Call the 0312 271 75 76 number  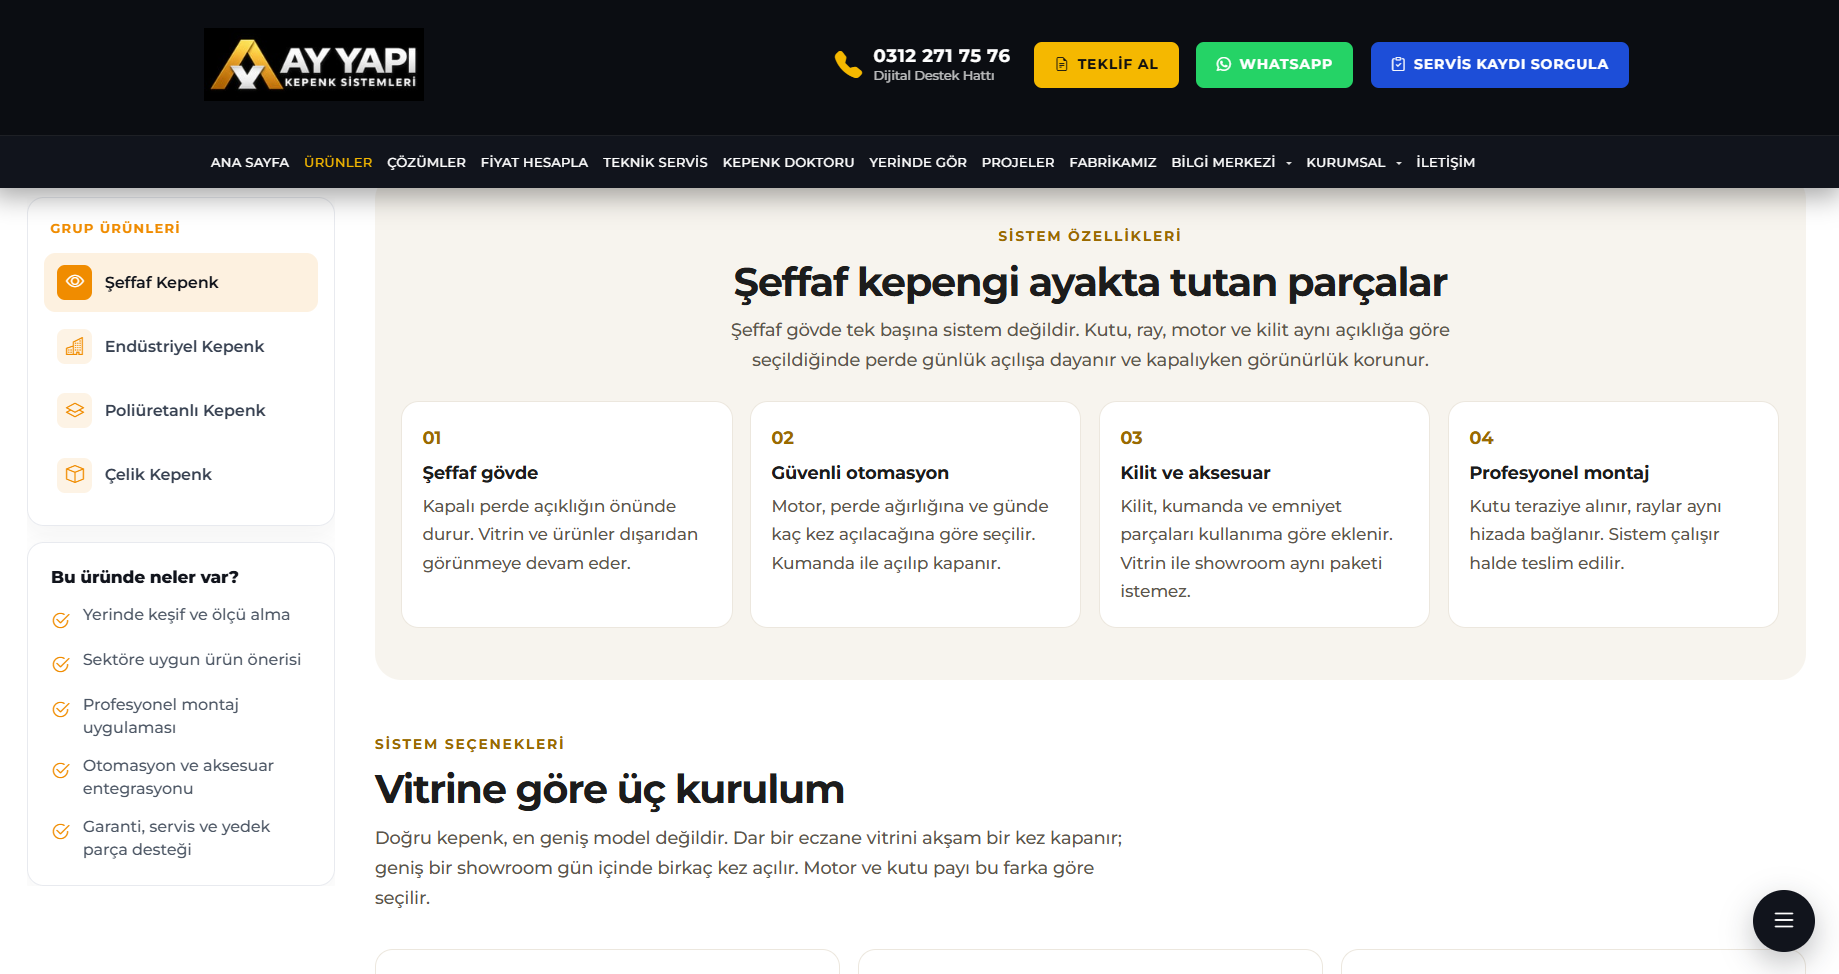click(941, 56)
